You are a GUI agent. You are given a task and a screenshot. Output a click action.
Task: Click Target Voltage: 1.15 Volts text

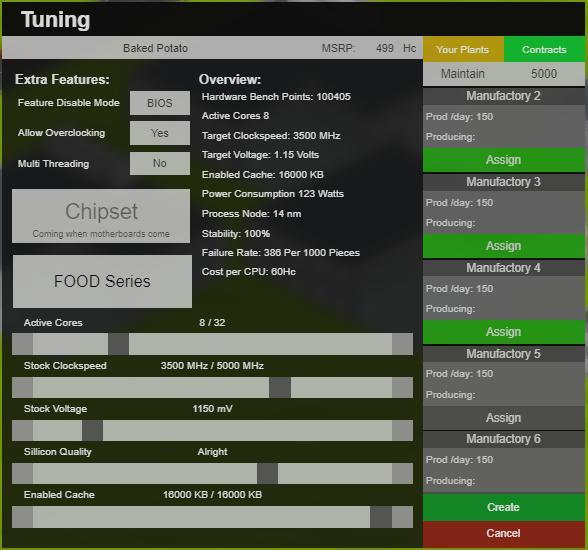pos(260,155)
